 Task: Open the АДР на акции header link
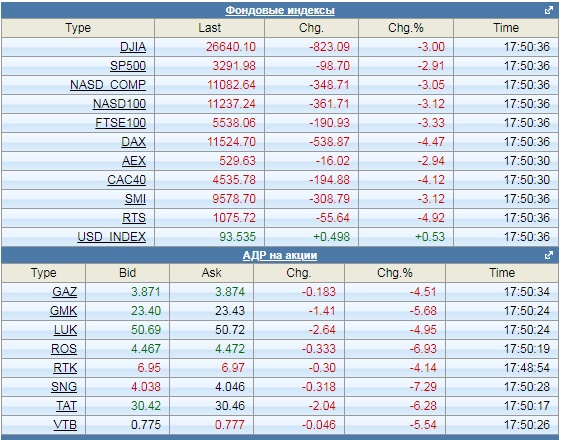tap(280, 255)
